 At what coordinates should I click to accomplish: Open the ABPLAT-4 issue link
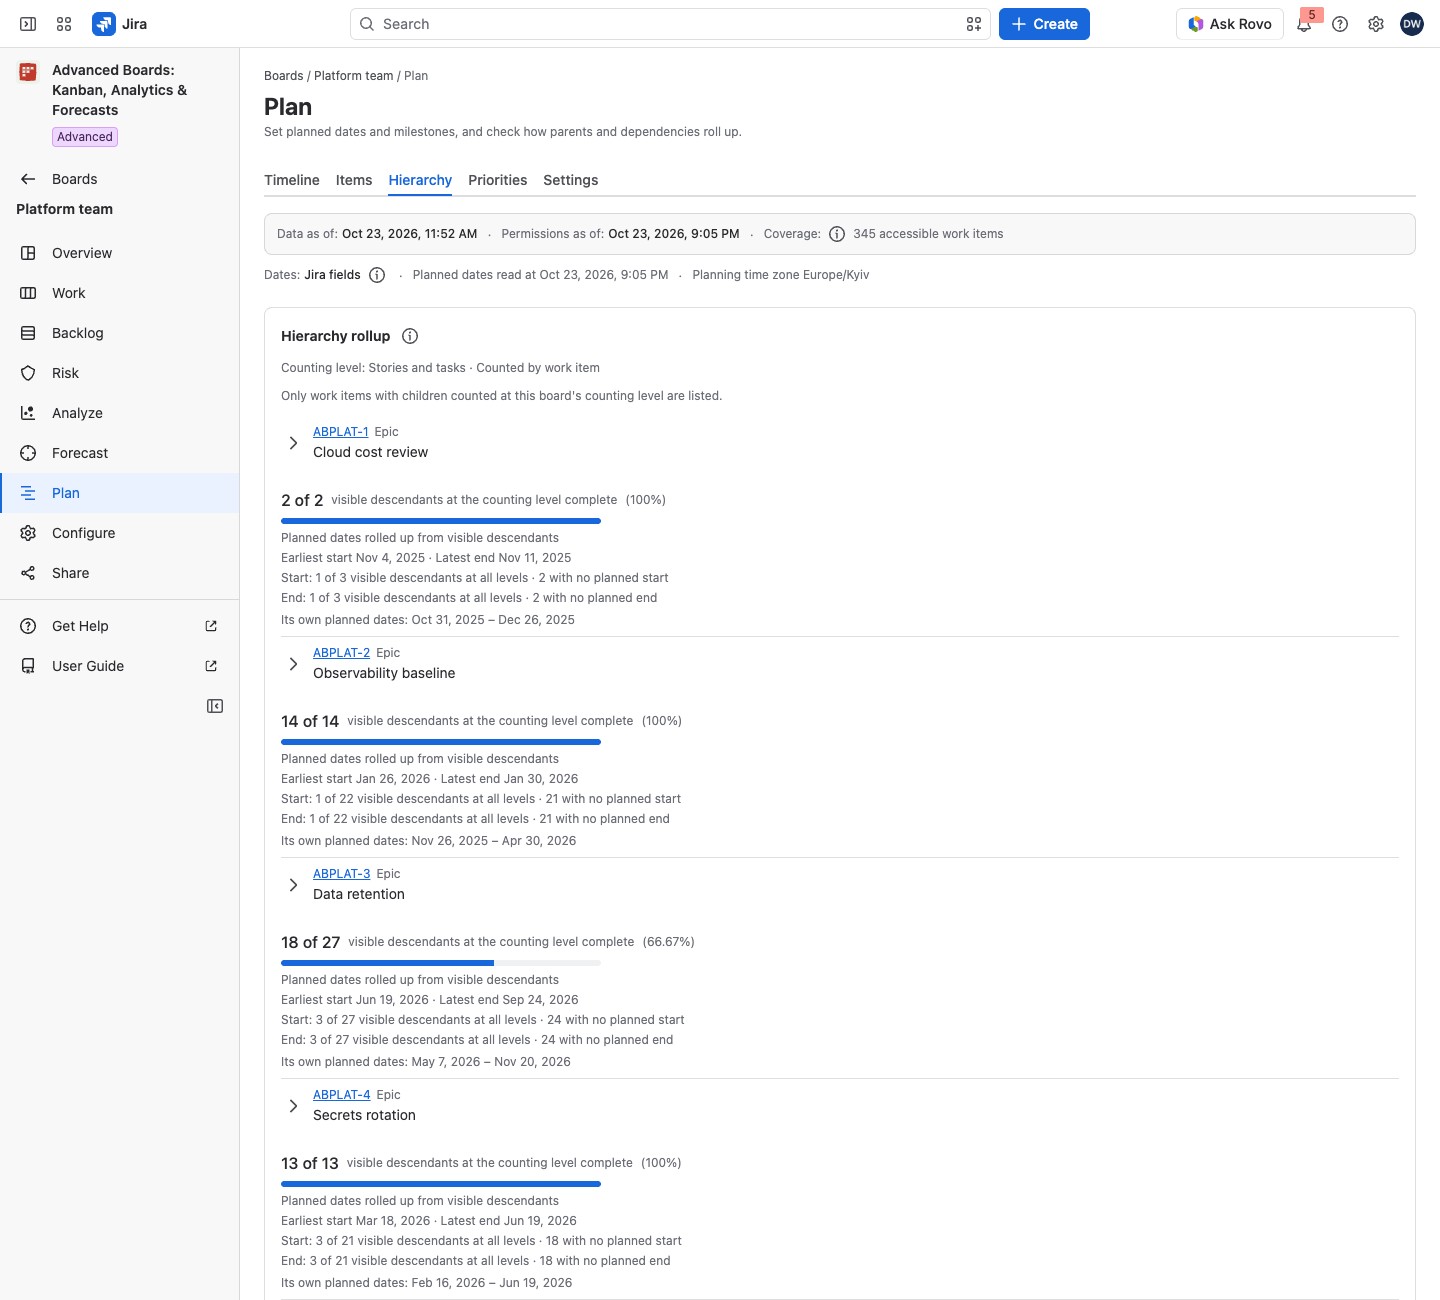tap(341, 1095)
